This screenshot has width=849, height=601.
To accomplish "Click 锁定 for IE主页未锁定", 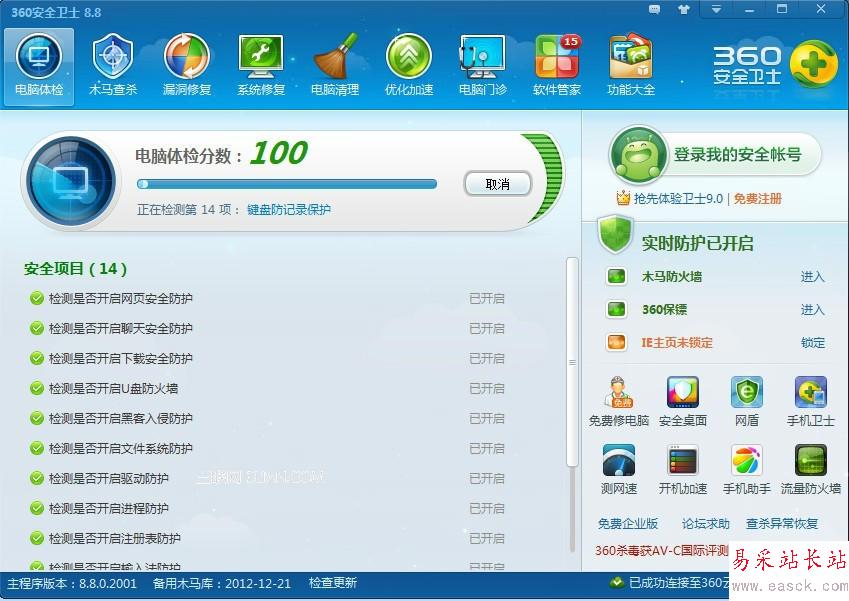I will point(812,343).
